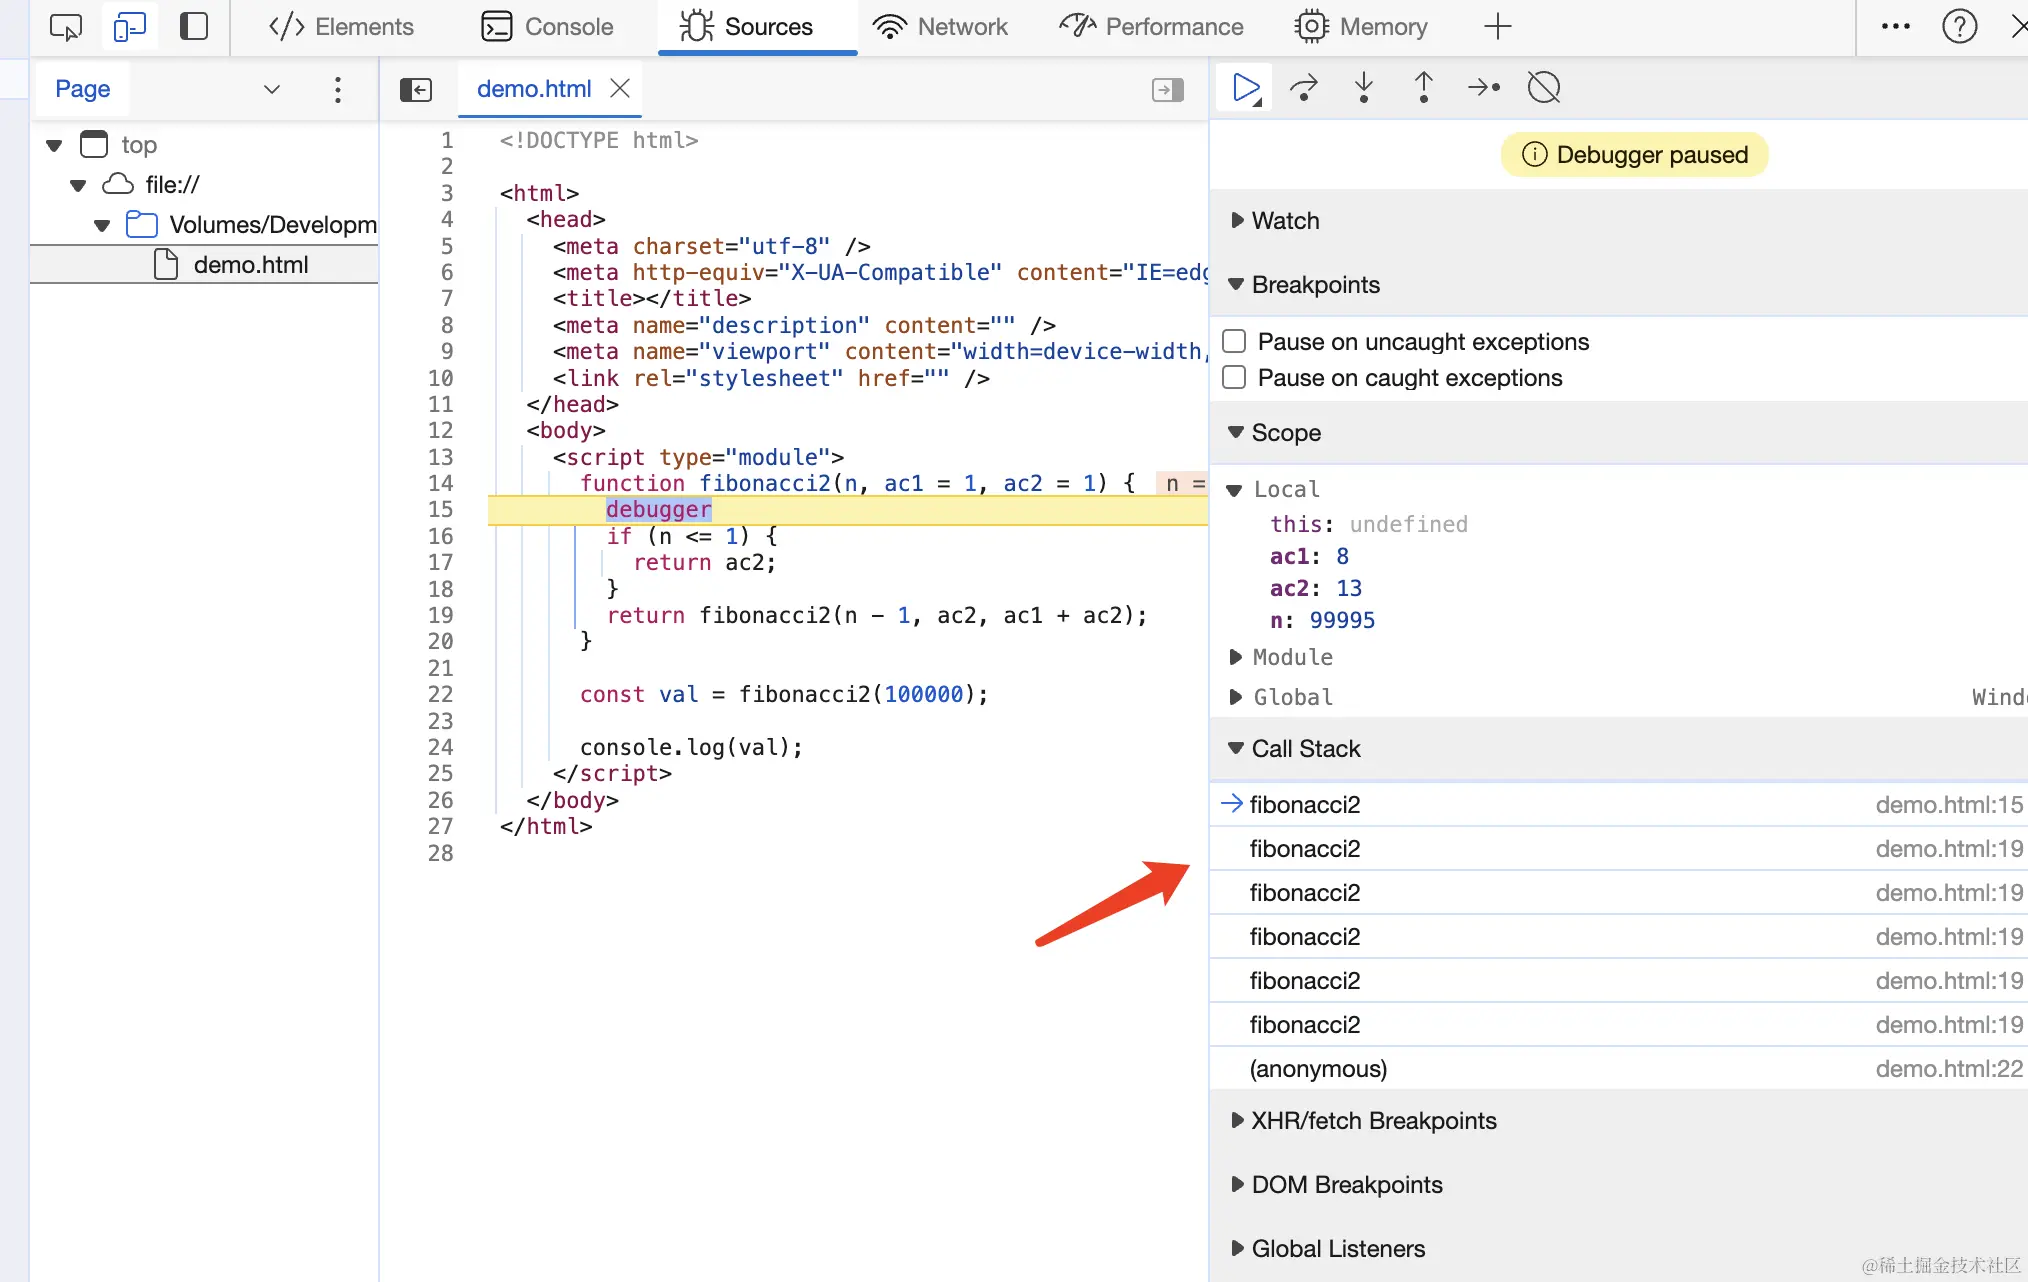Enable Pause on caught exceptions

click(x=1235, y=378)
